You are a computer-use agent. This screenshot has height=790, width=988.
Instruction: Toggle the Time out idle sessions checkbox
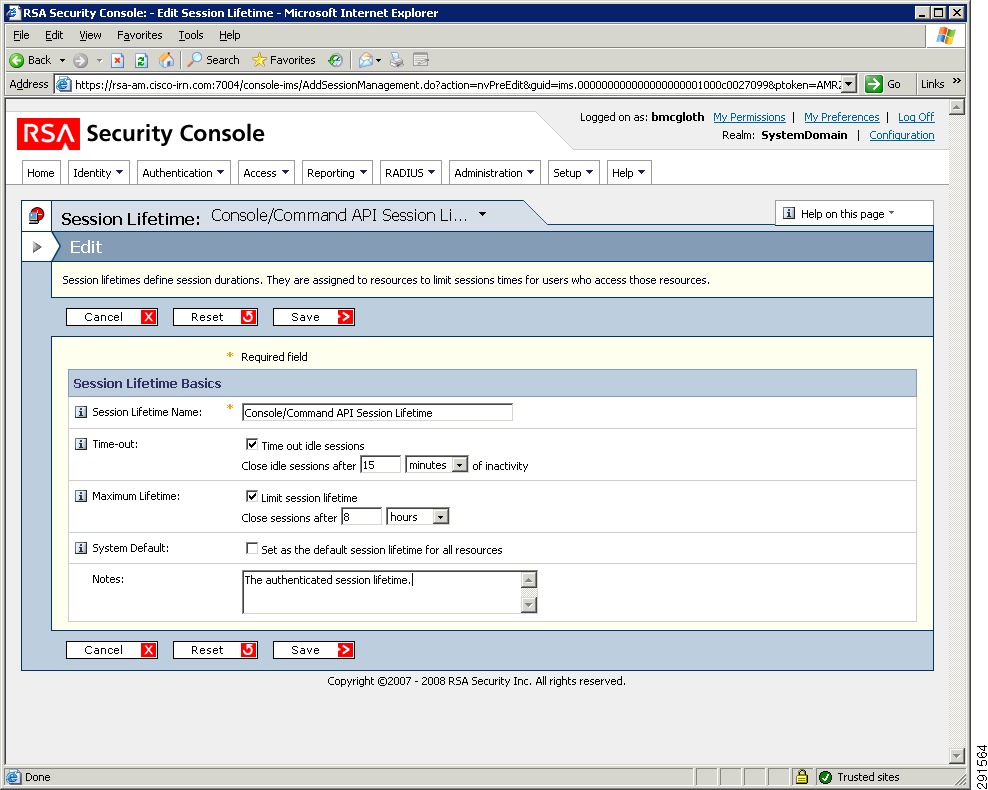(x=252, y=445)
